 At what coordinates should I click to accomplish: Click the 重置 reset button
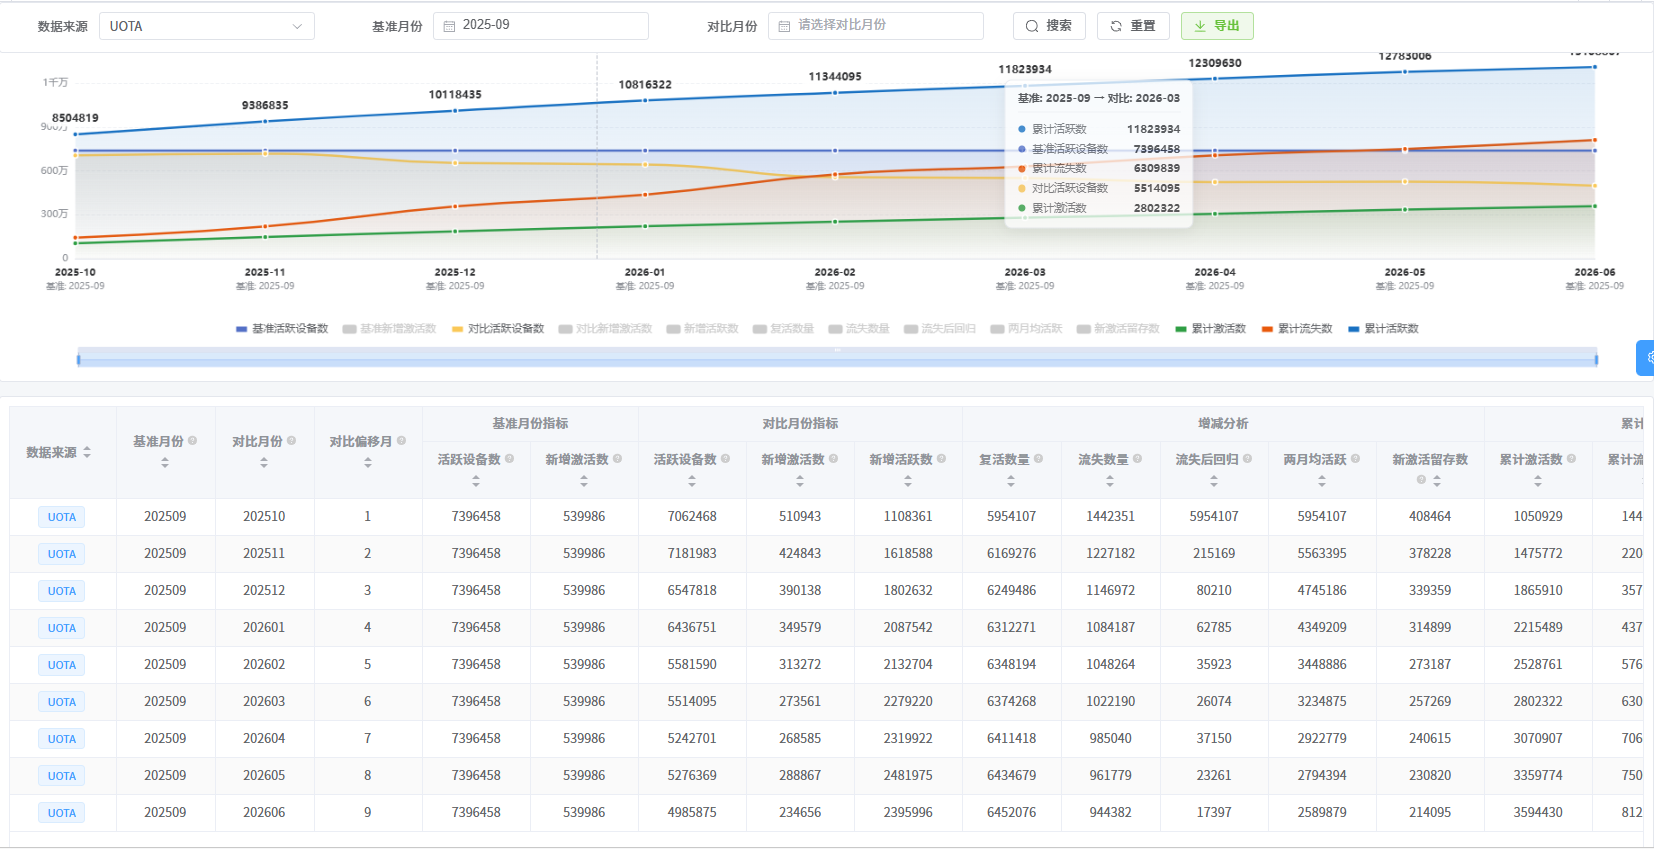[x=1133, y=26]
